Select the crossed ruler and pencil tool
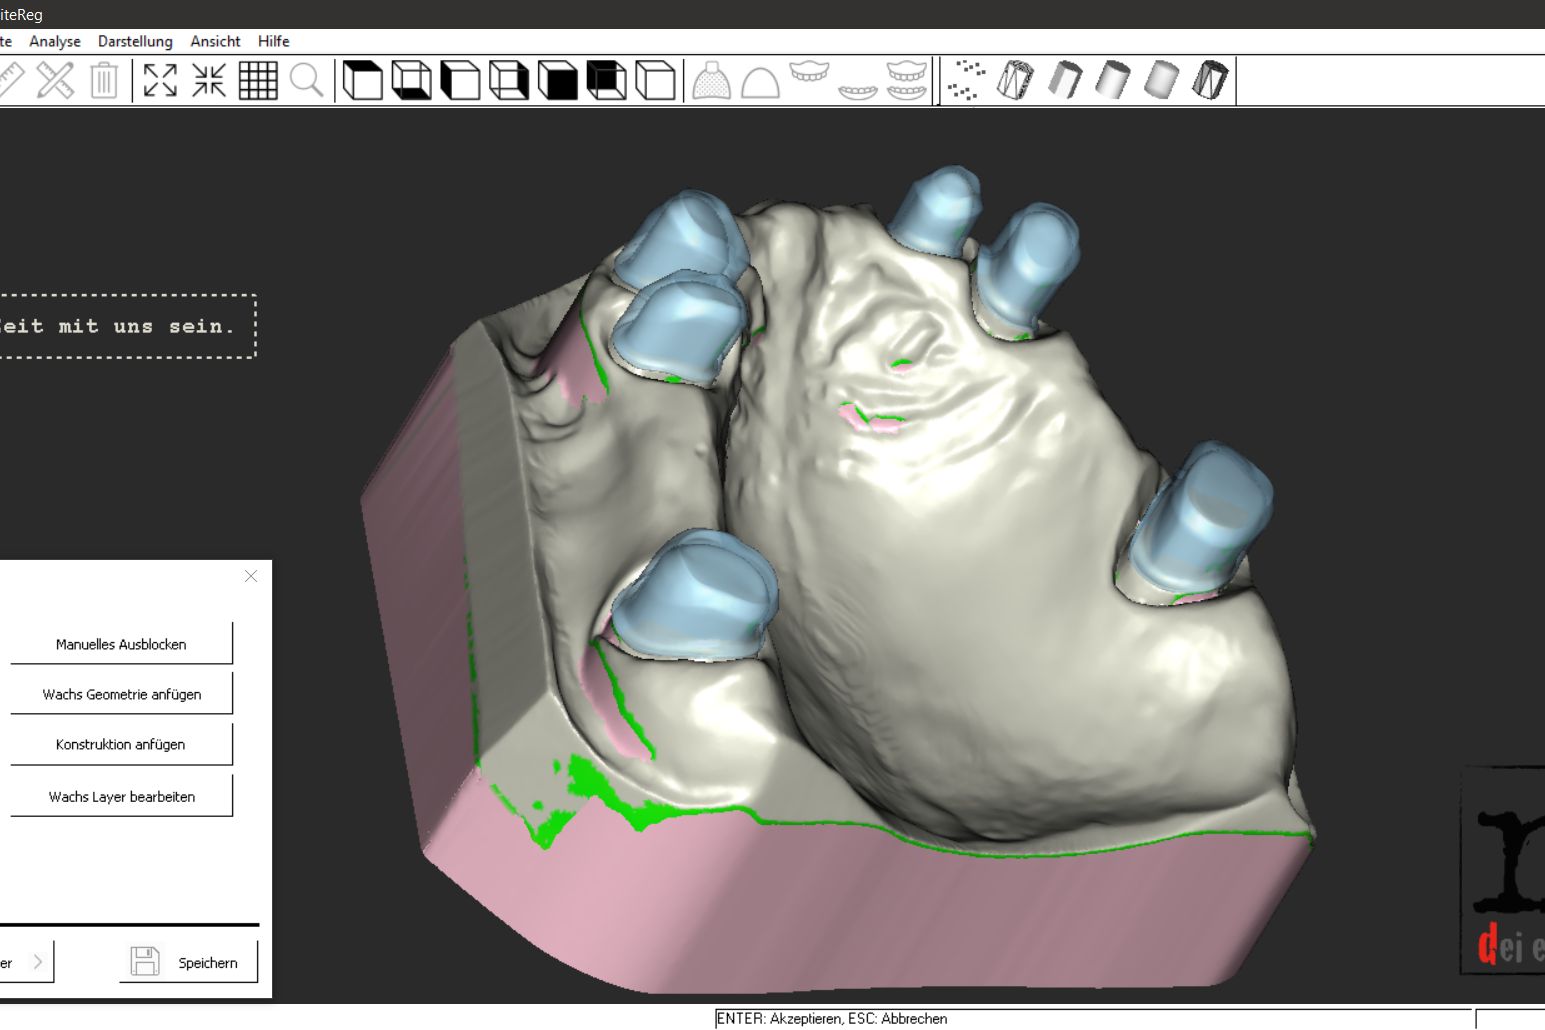This screenshot has width=1545, height=1030. click(x=55, y=80)
